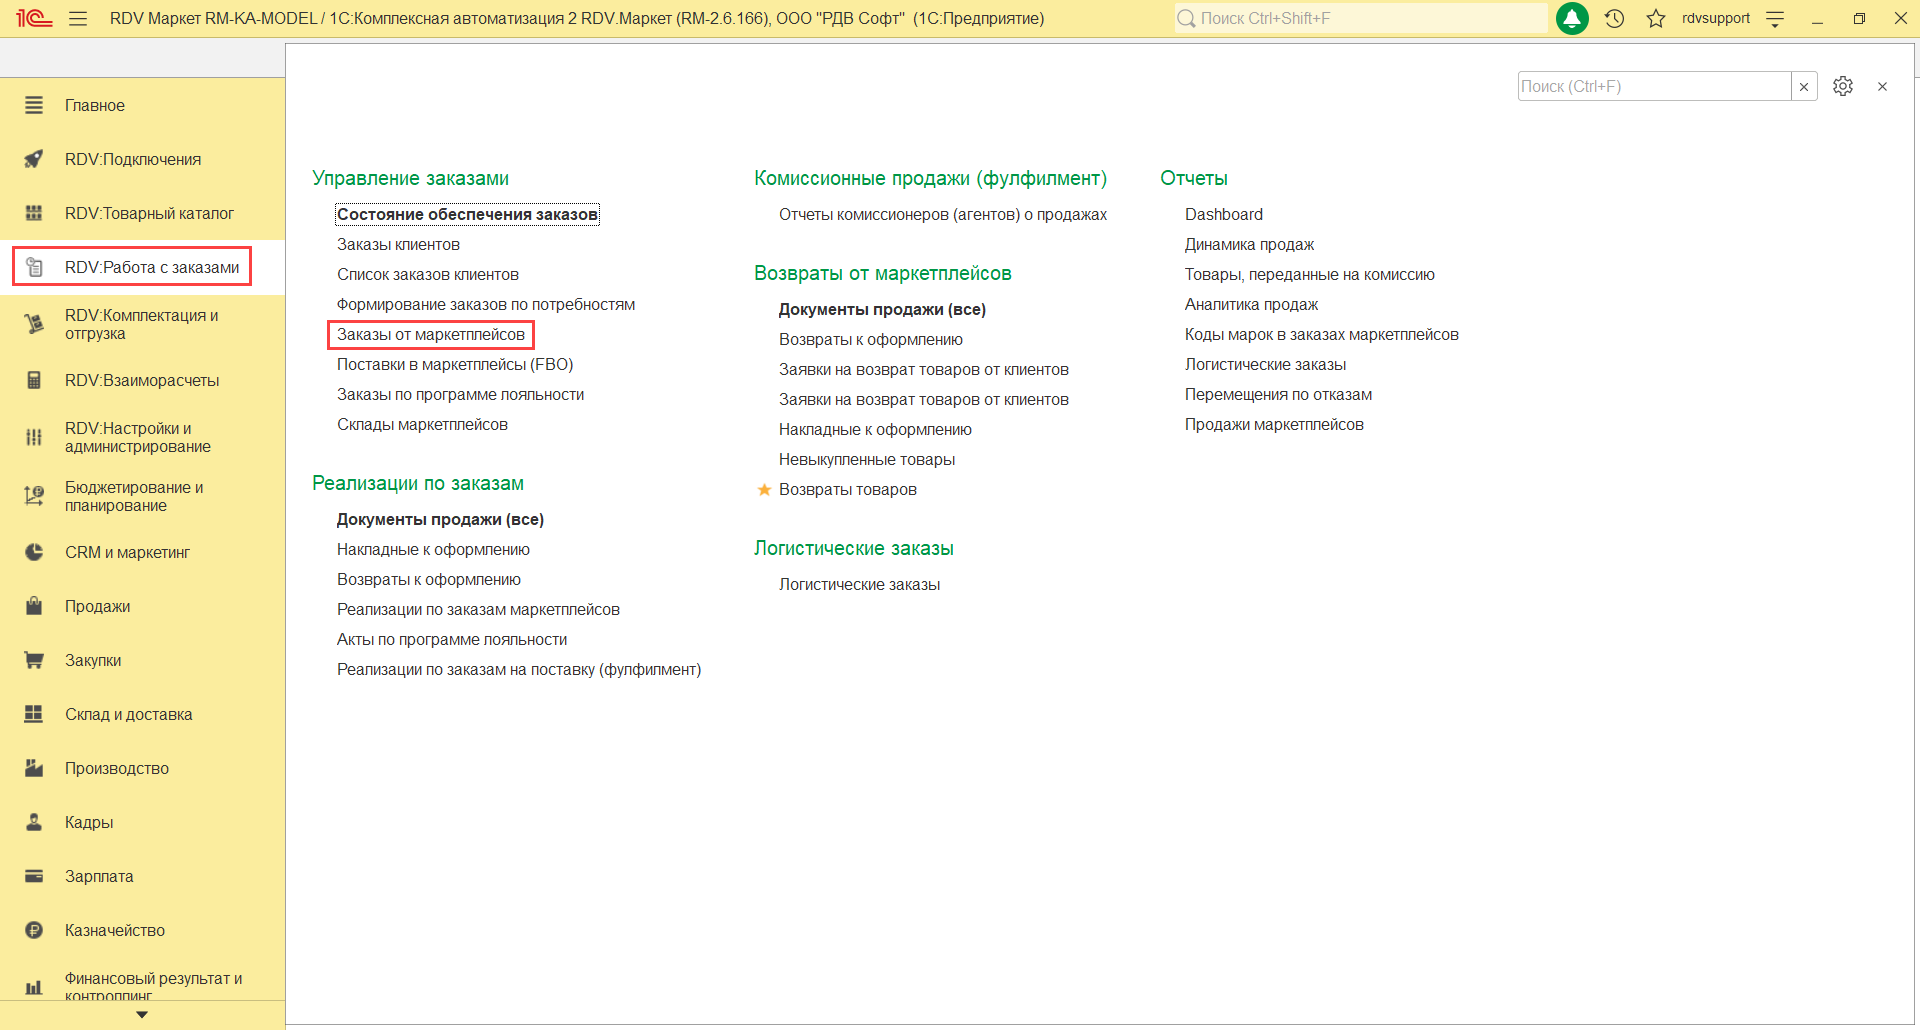The image size is (1920, 1030).
Task: Open Аналитика продаж report
Action: tap(1251, 304)
